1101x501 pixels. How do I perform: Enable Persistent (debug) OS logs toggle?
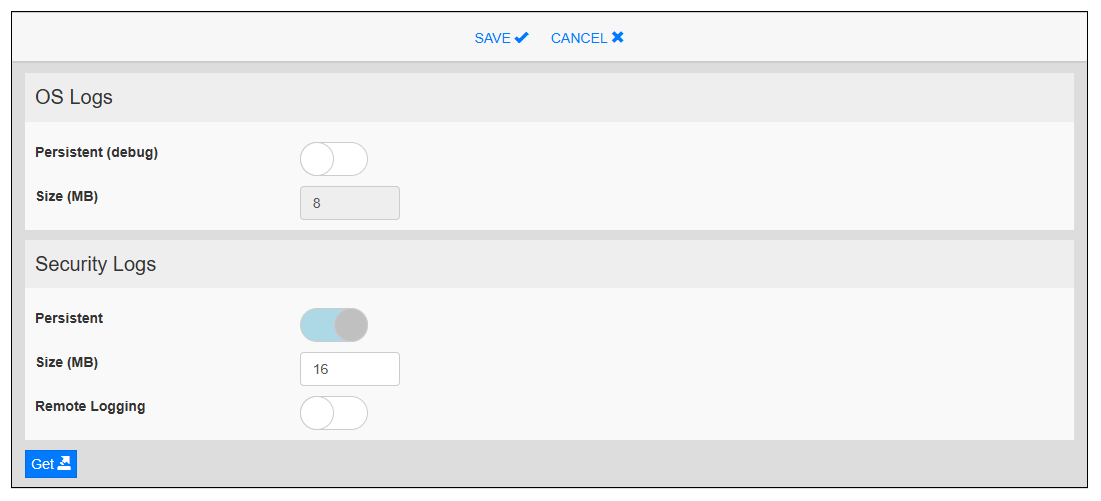334,159
